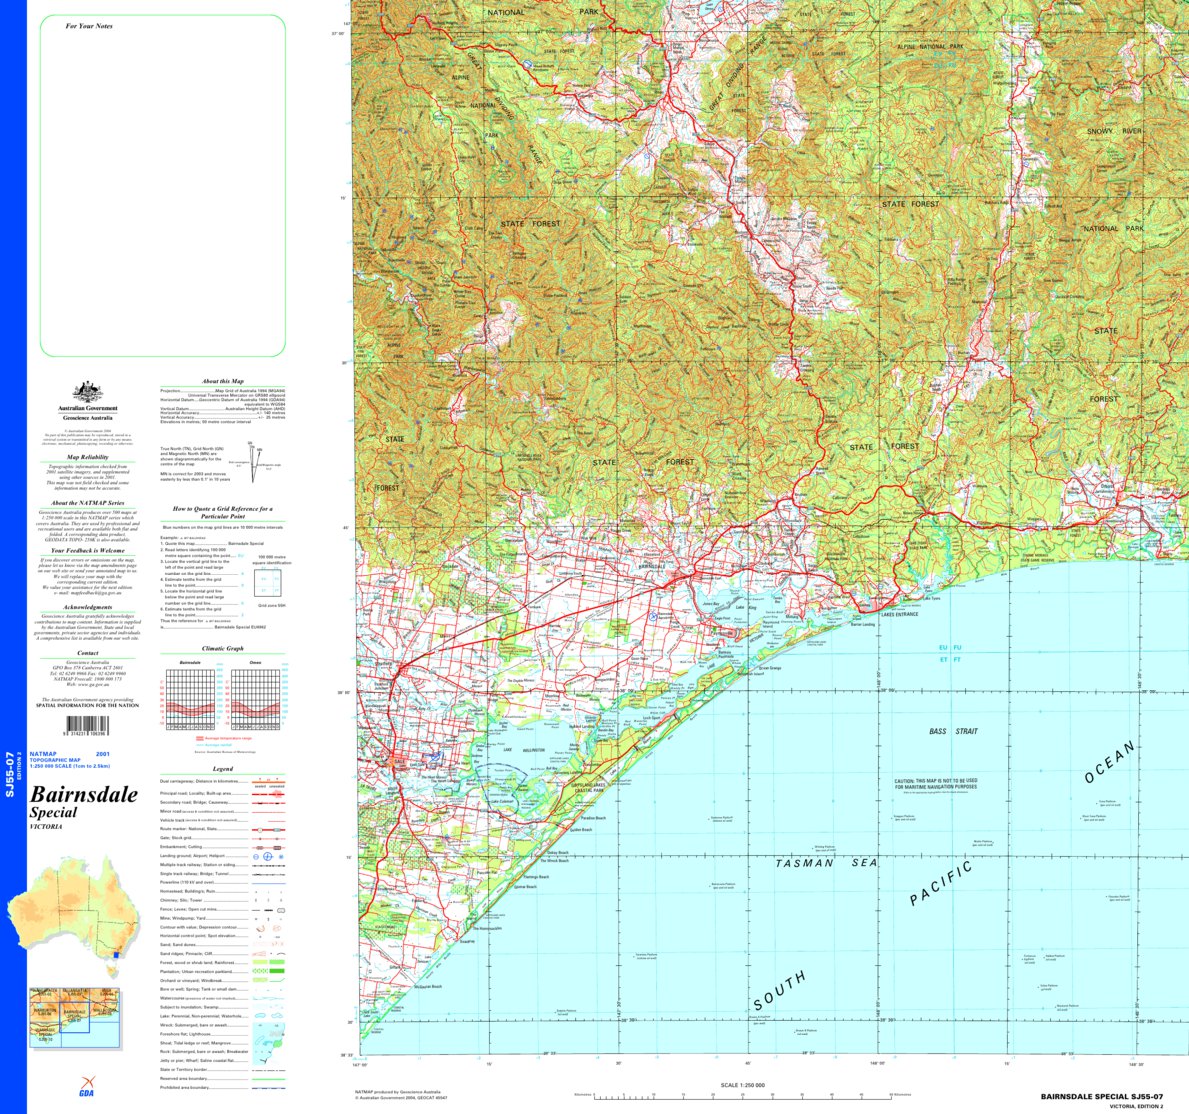Click the "Reserved area boundary" legend row
1189x1114 pixels.
pos(223,1078)
